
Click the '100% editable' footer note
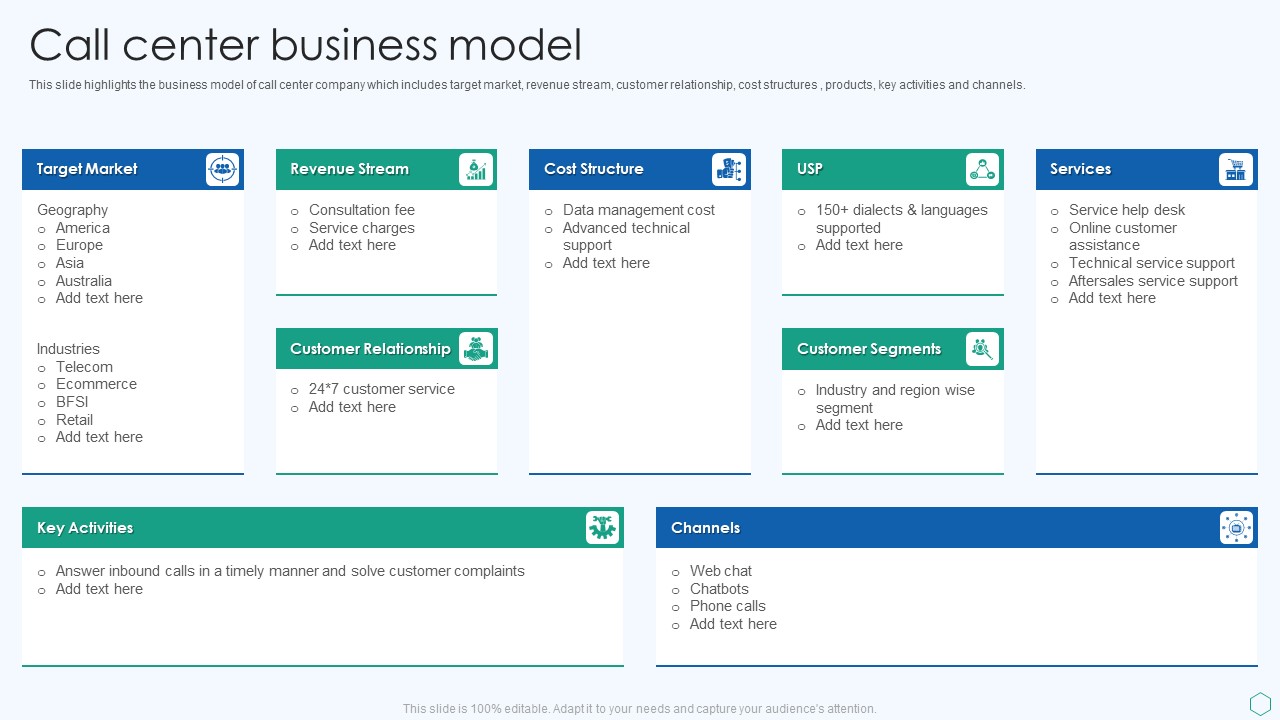coord(640,709)
